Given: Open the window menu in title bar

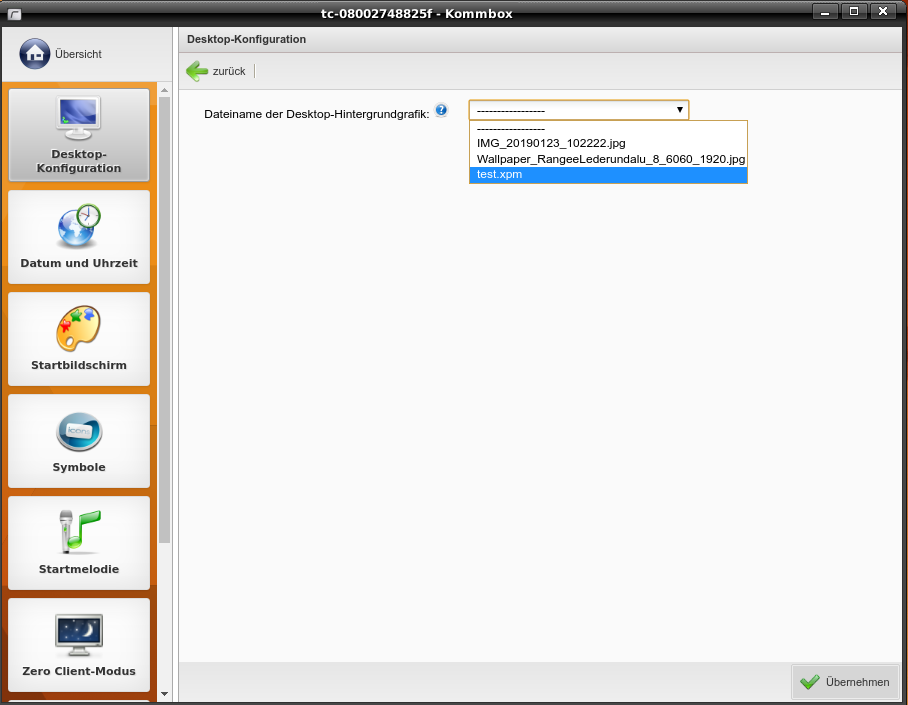Looking at the screenshot, I should (x=14, y=12).
